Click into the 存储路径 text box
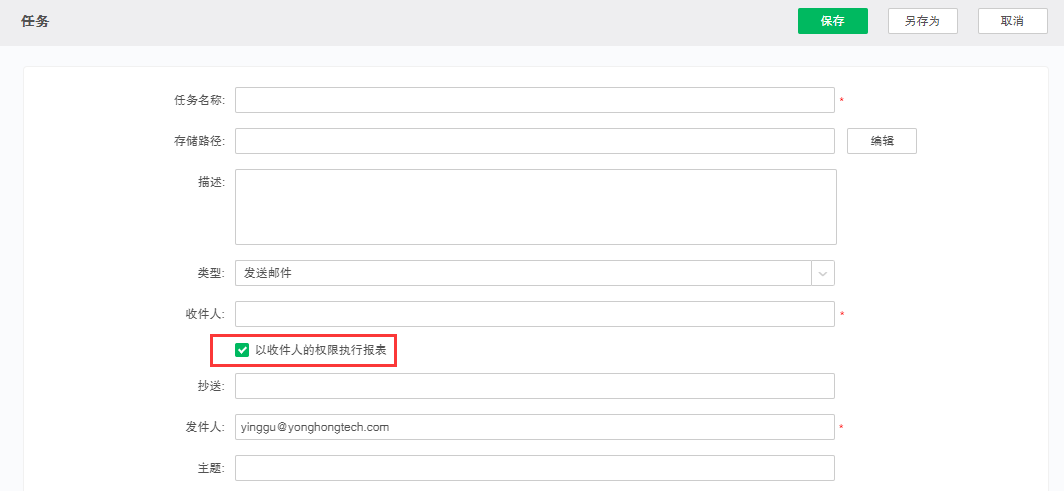The height and width of the screenshot is (491, 1064). tap(534, 141)
